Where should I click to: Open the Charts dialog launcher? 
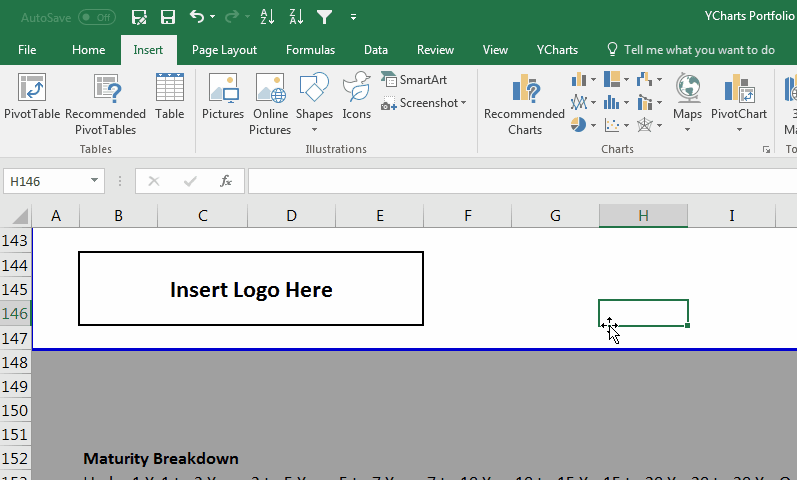pos(766,149)
